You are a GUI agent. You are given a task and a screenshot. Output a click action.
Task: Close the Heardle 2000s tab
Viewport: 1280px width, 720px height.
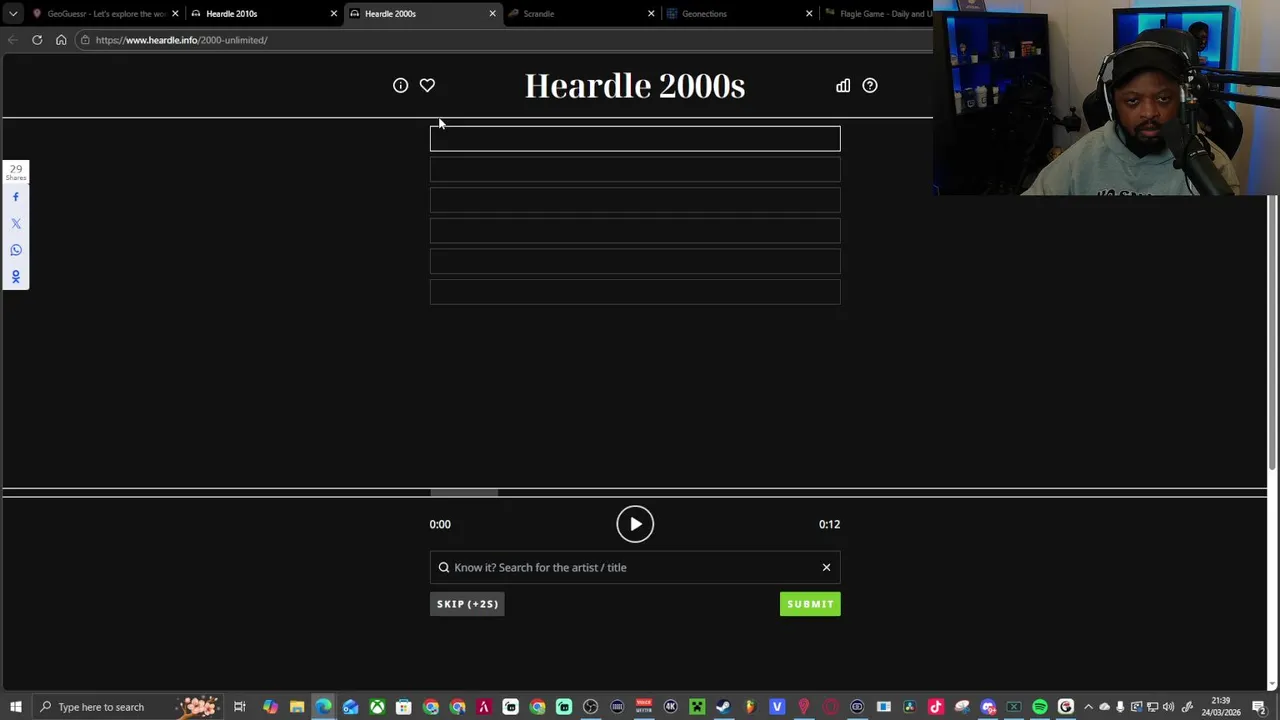point(492,14)
